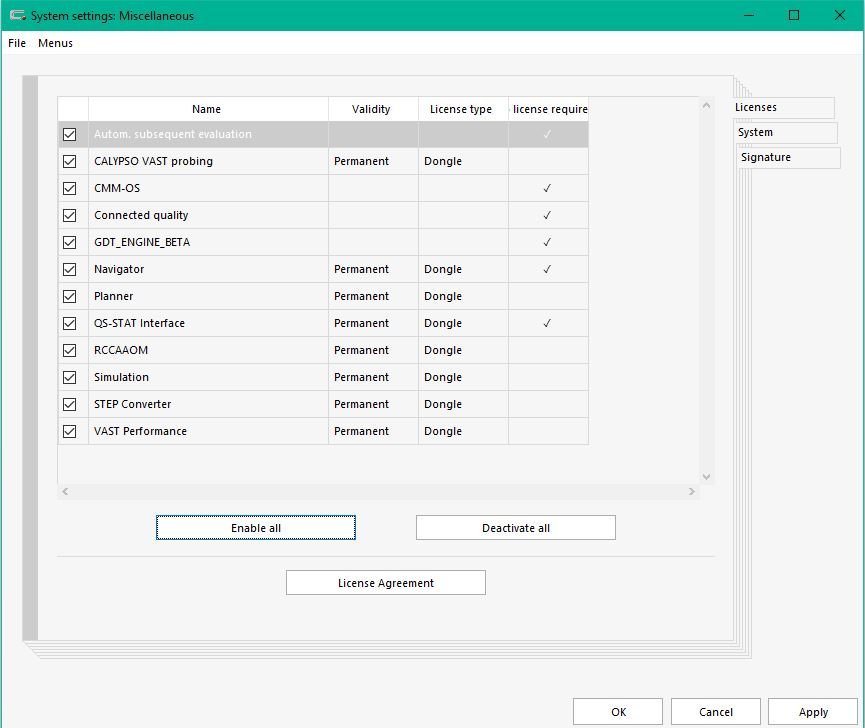
Task: Toggle the Simulation license checkbox
Action: point(70,377)
